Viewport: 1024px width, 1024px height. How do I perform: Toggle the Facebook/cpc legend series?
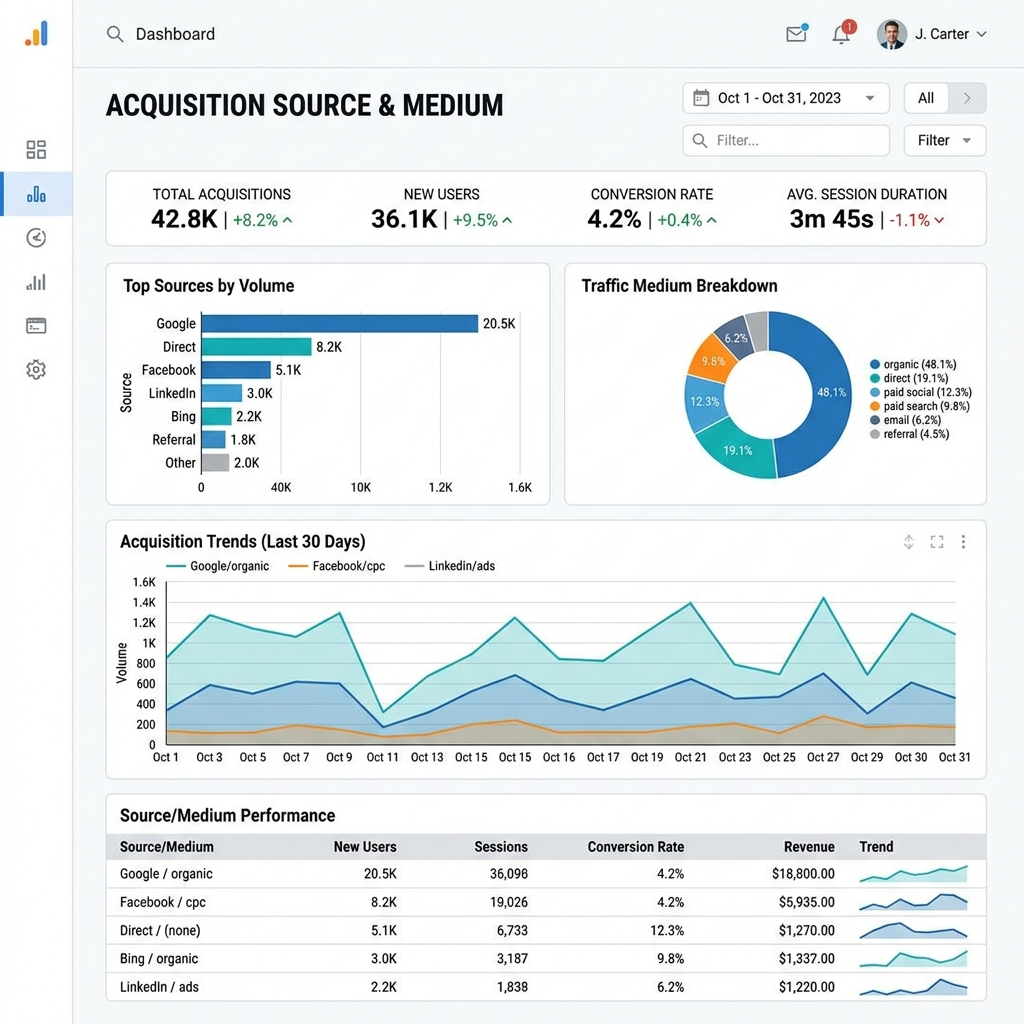[x=337, y=566]
